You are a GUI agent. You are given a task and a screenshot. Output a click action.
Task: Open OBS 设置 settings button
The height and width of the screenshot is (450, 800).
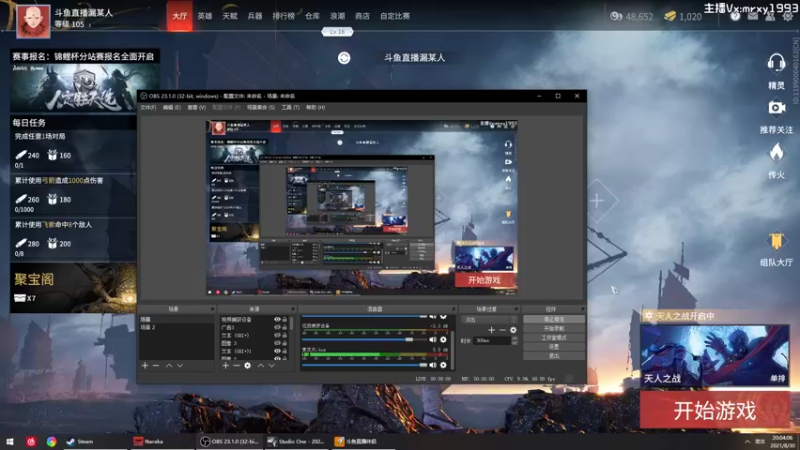554,346
